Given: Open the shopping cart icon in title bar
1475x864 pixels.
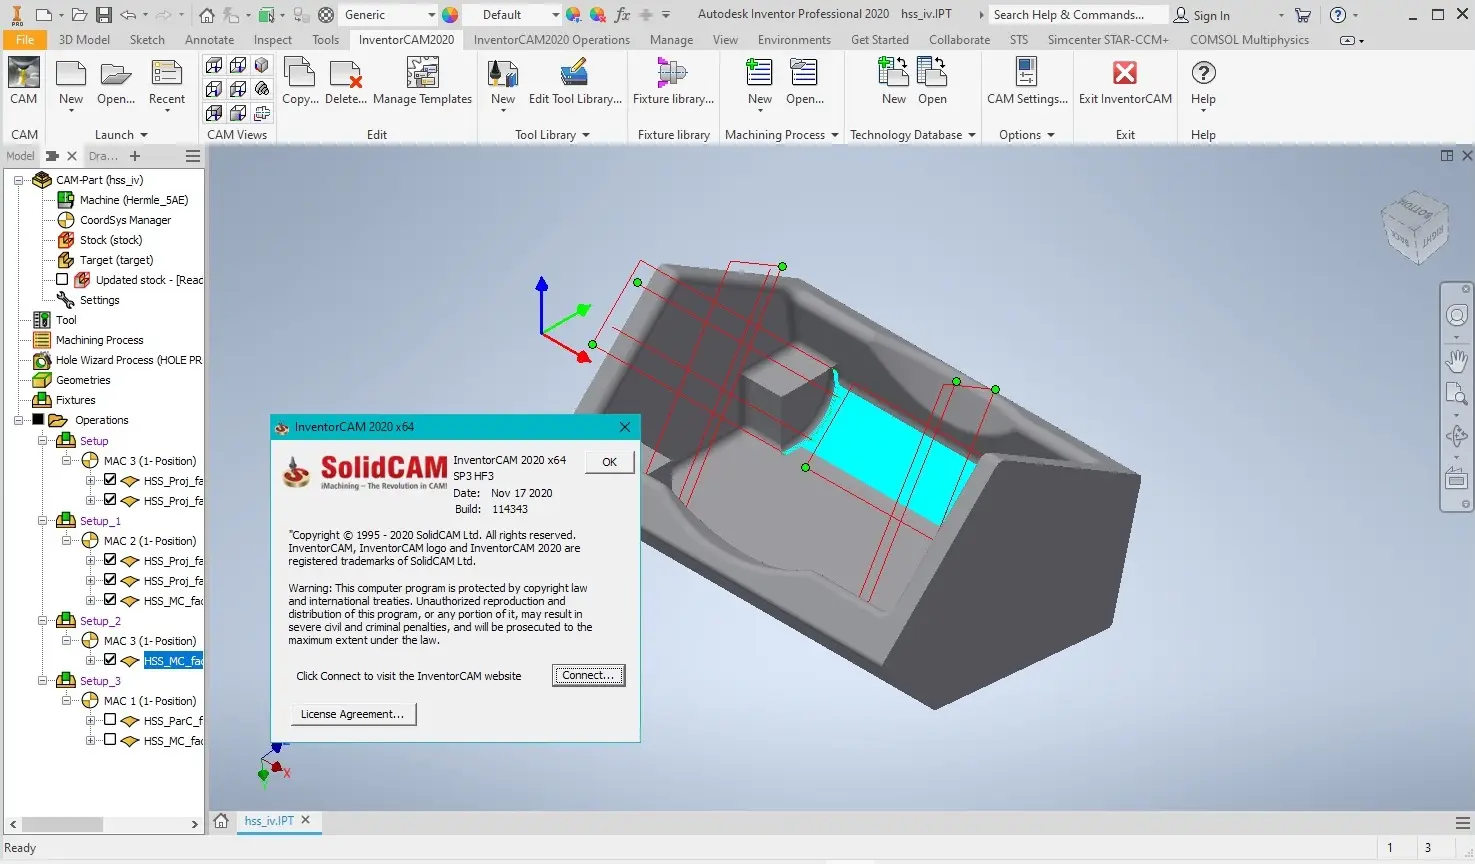Looking at the screenshot, I should click(x=1303, y=15).
